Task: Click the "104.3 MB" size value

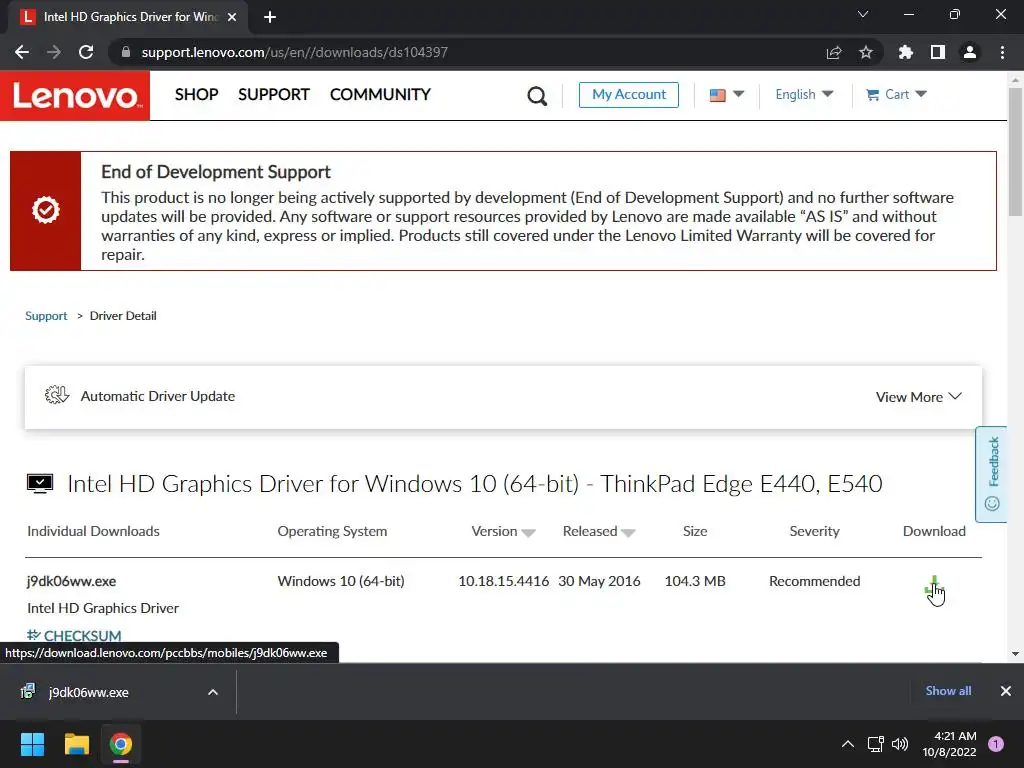Action: [x=695, y=581]
